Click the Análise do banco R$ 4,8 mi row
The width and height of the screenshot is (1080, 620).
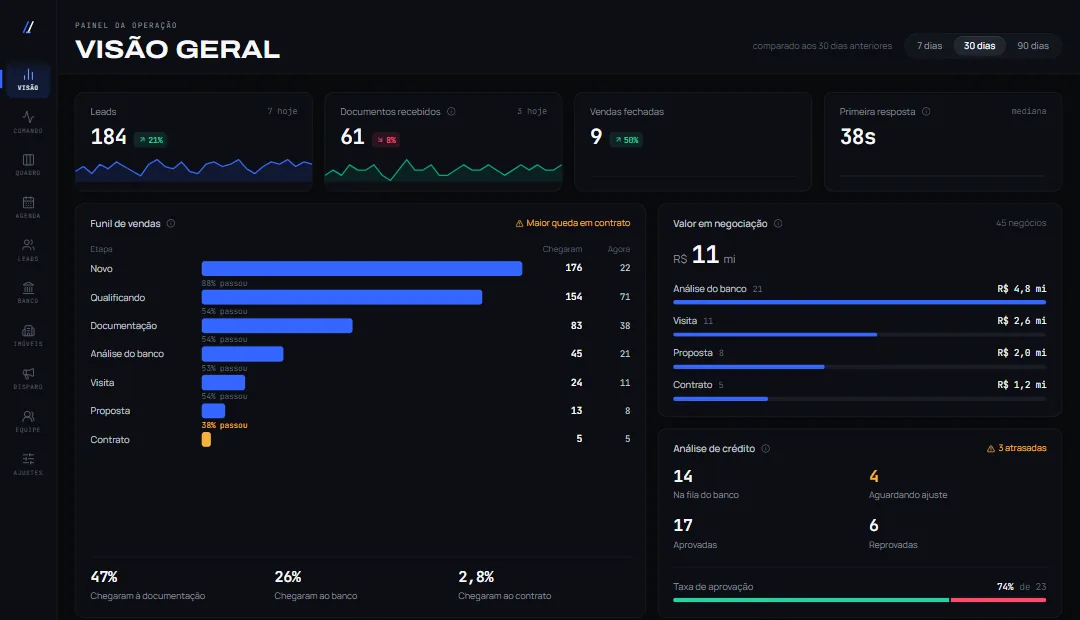[x=860, y=293]
